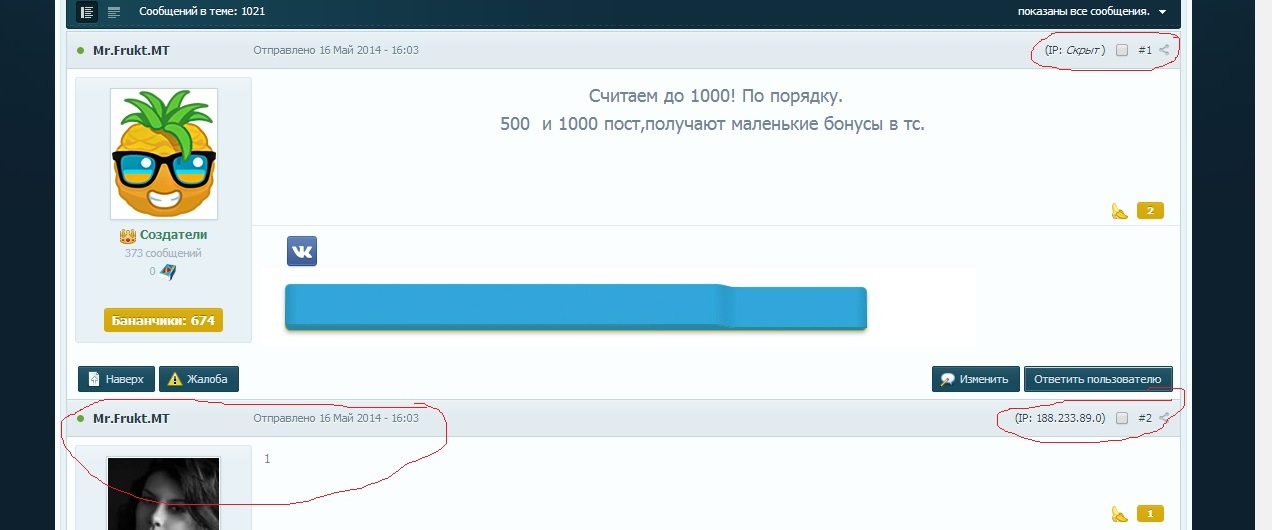Click the green online dot of post #1
Image resolution: width=1280 pixels, height=530 pixels.
[81, 50]
